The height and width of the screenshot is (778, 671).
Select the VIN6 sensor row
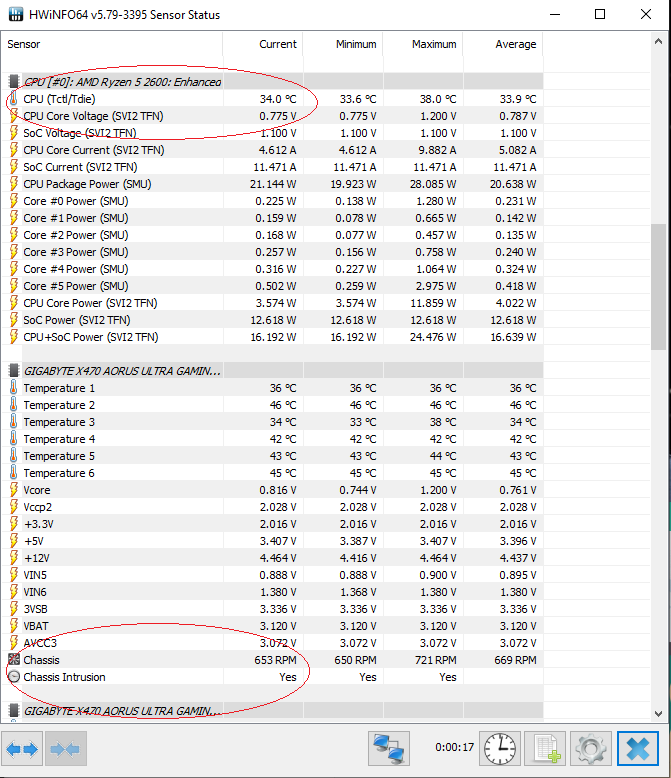click(x=272, y=591)
